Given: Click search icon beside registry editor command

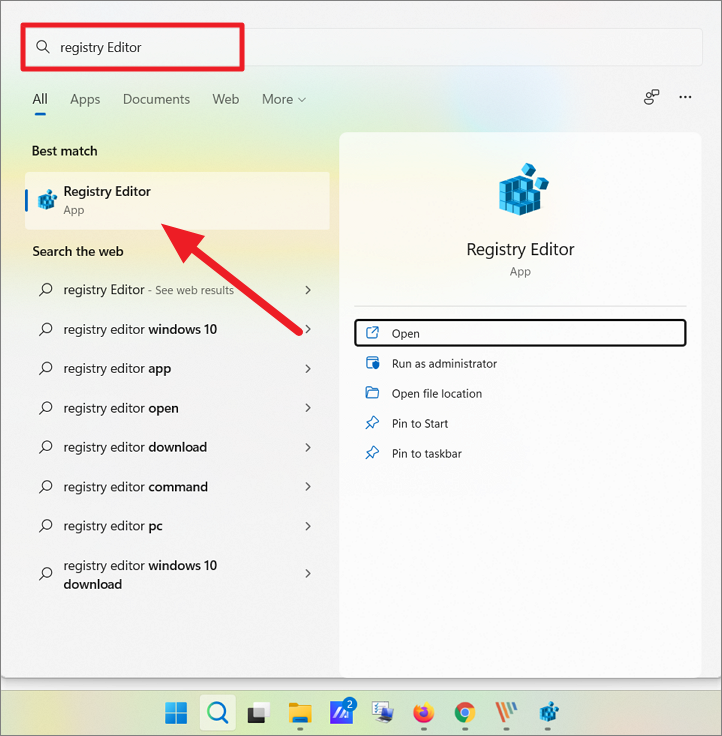Looking at the screenshot, I should 46,486.
